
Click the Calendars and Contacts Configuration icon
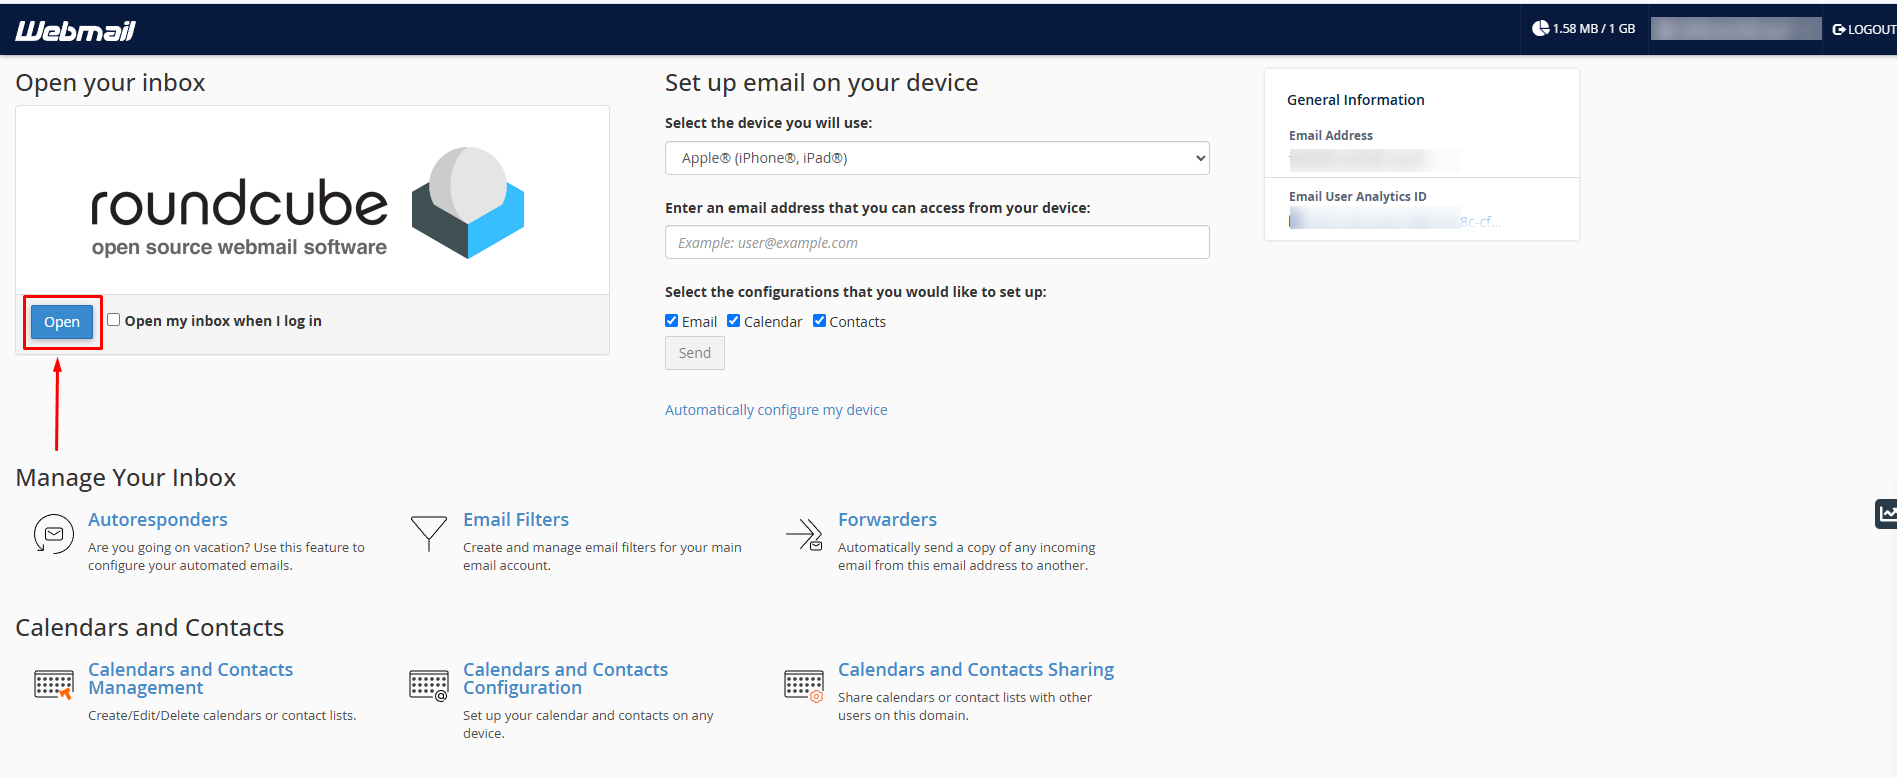pos(428,685)
